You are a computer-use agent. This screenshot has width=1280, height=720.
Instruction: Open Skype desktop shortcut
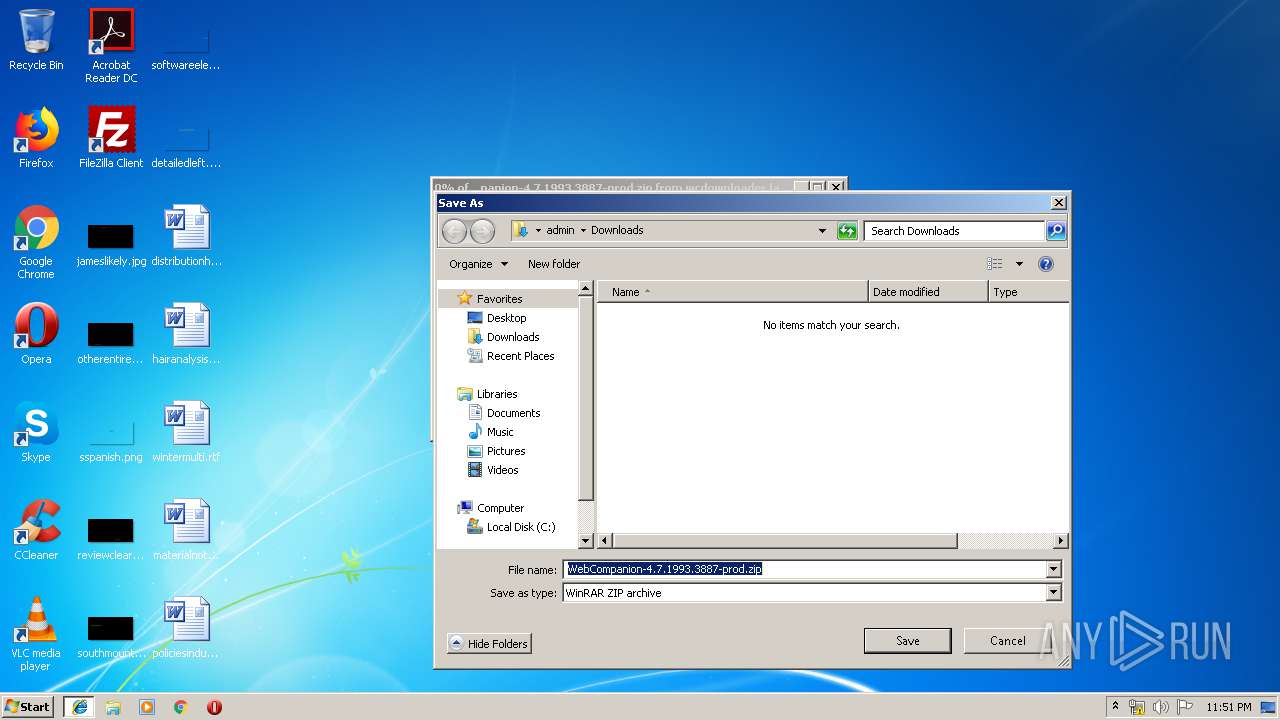pos(36,432)
